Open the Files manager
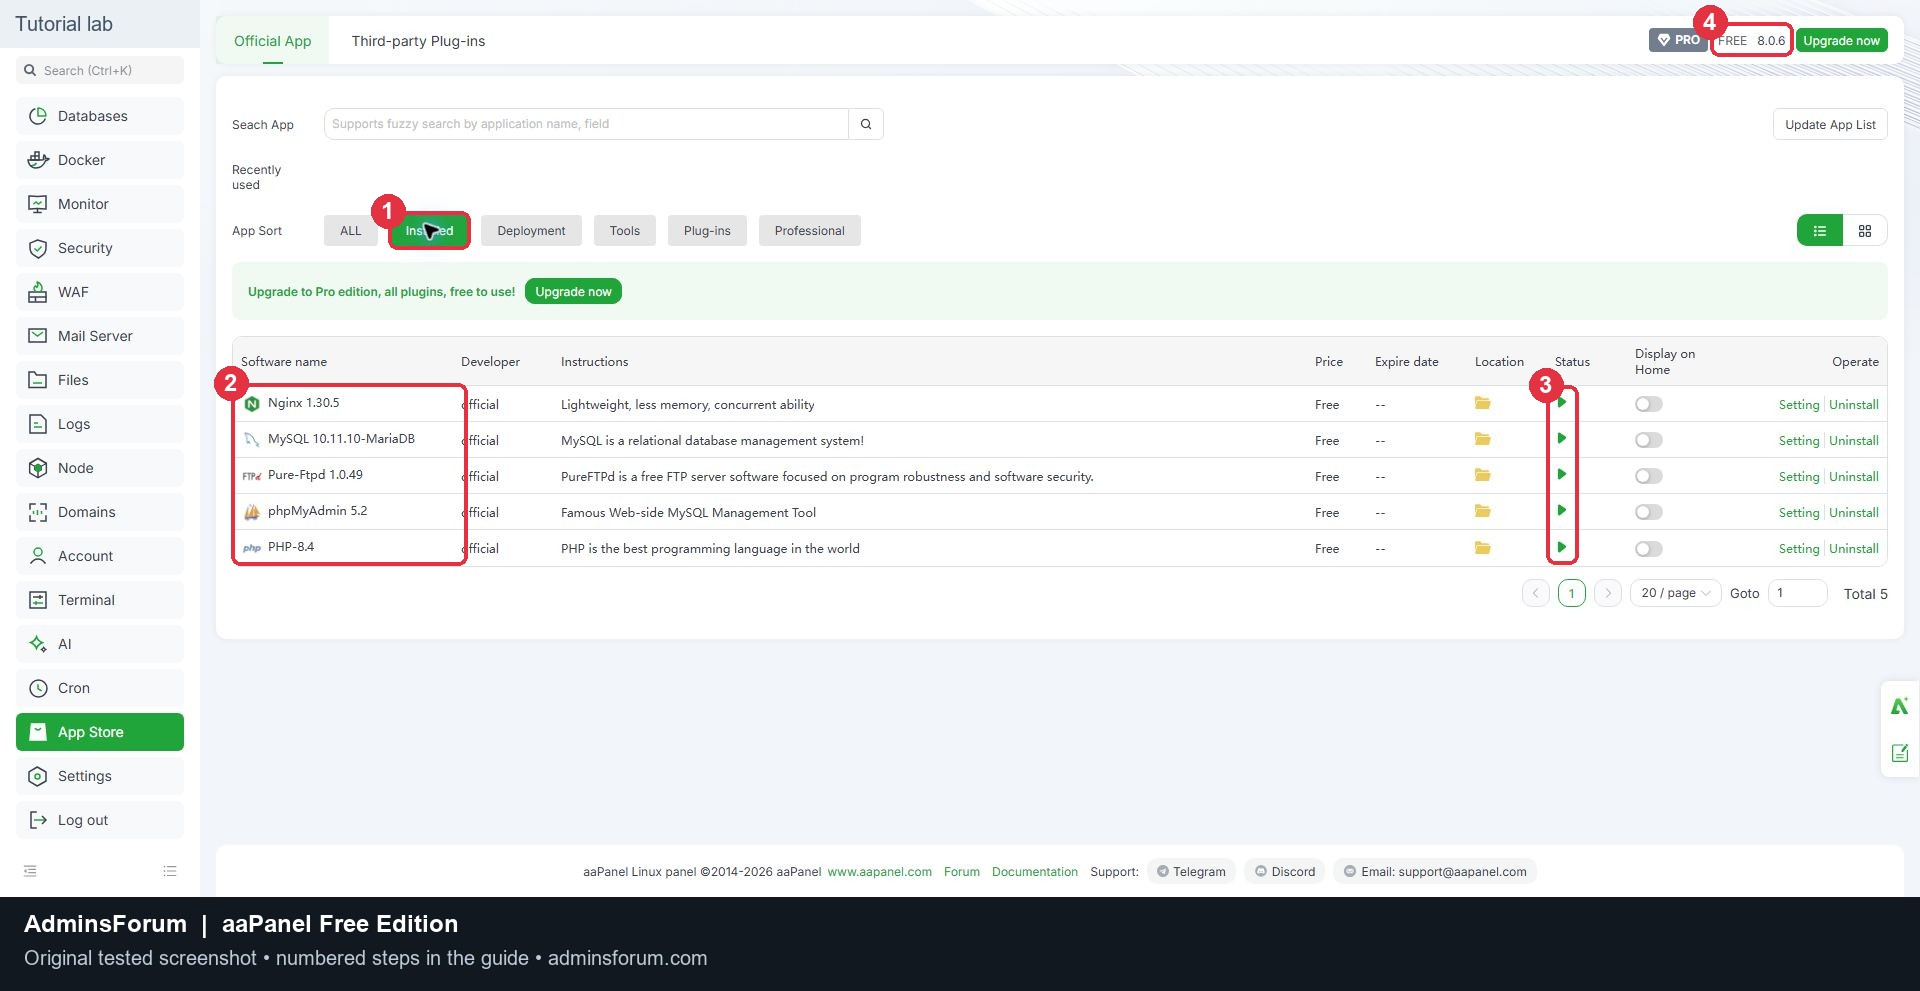This screenshot has height=991, width=1920. tap(100, 380)
